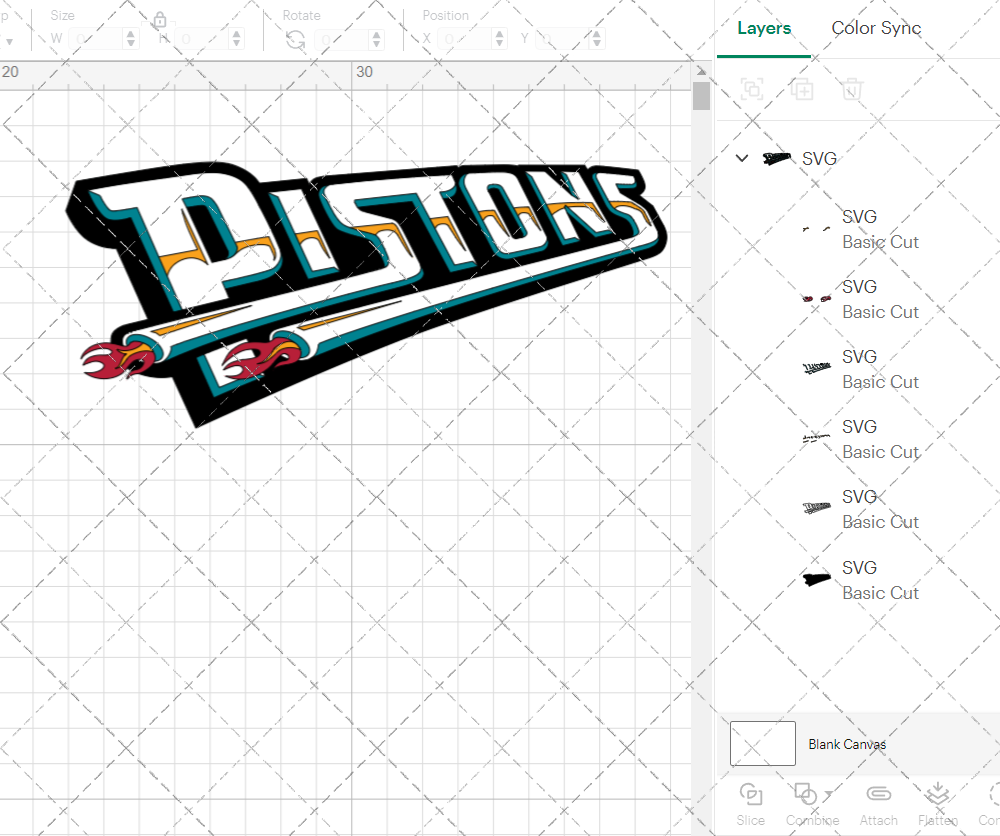Image resolution: width=1000 pixels, height=836 pixels.
Task: Click the rotate angle input field
Action: click(342, 39)
